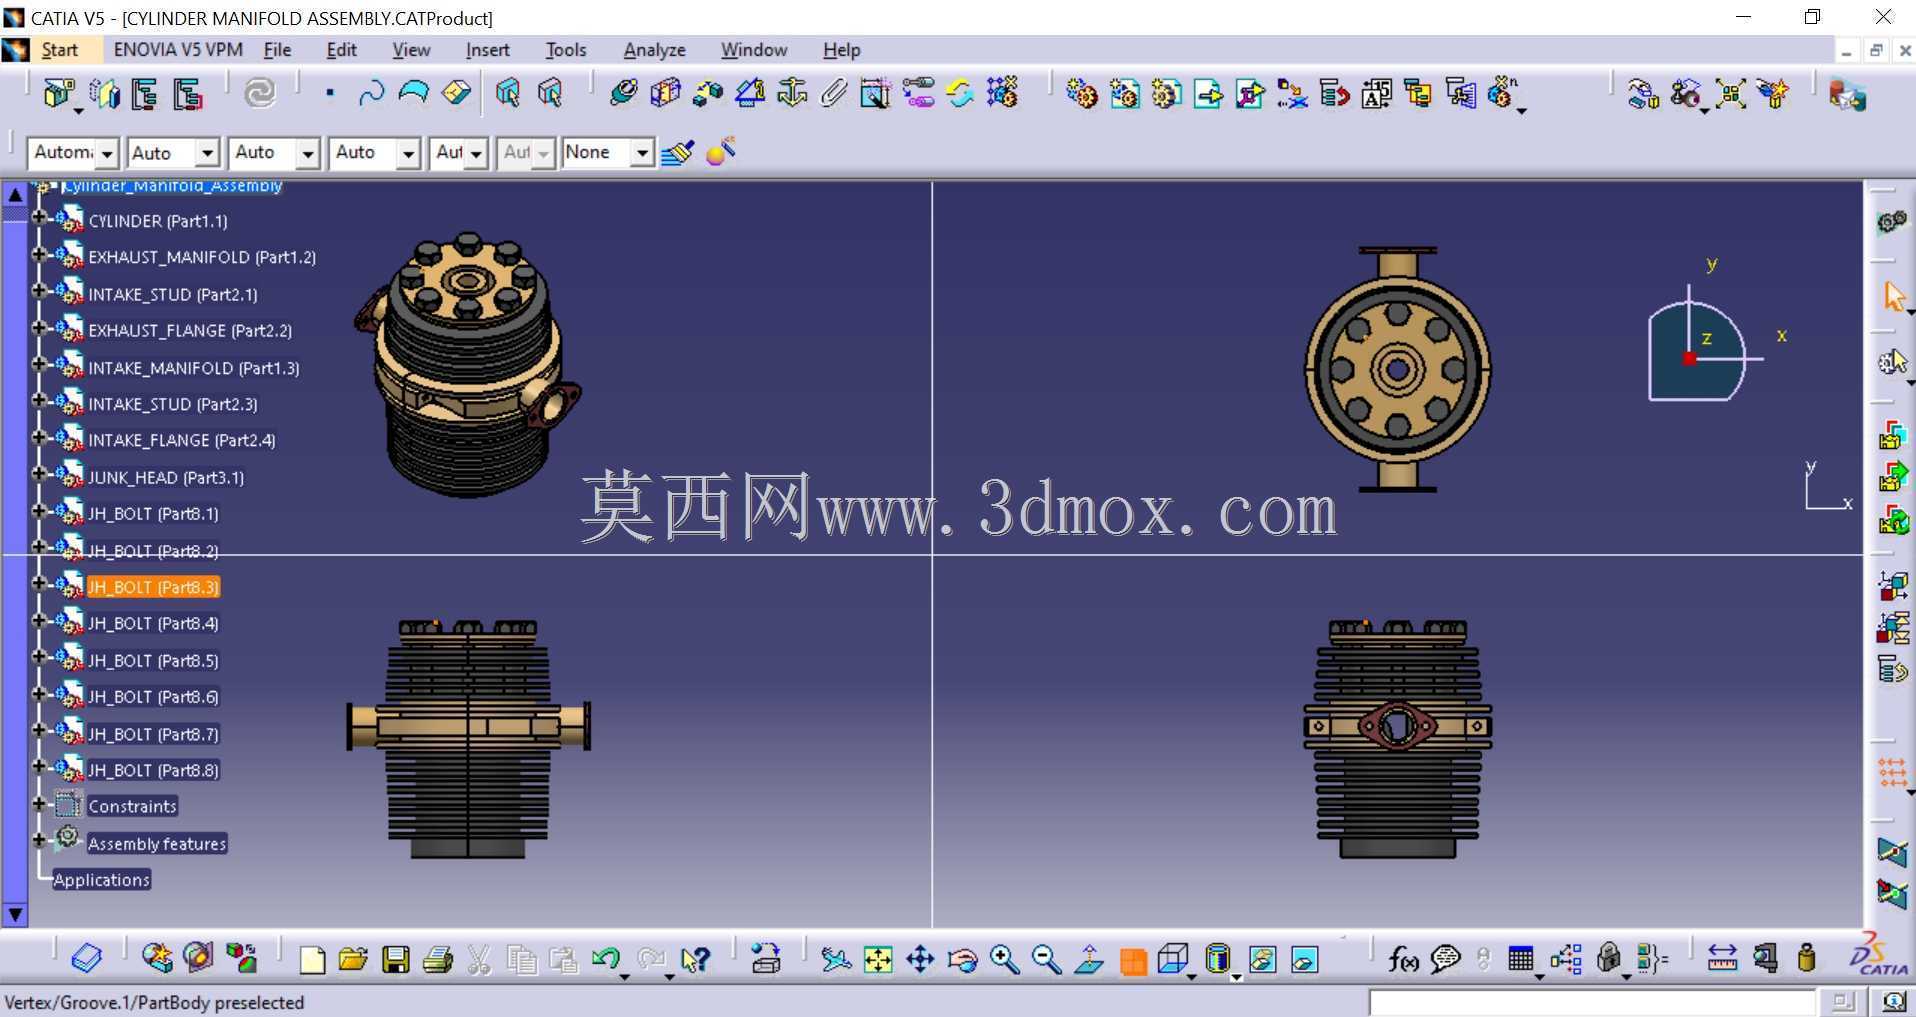Click the Zoom Out magnifier
The image size is (1916, 1017).
(x=1046, y=960)
